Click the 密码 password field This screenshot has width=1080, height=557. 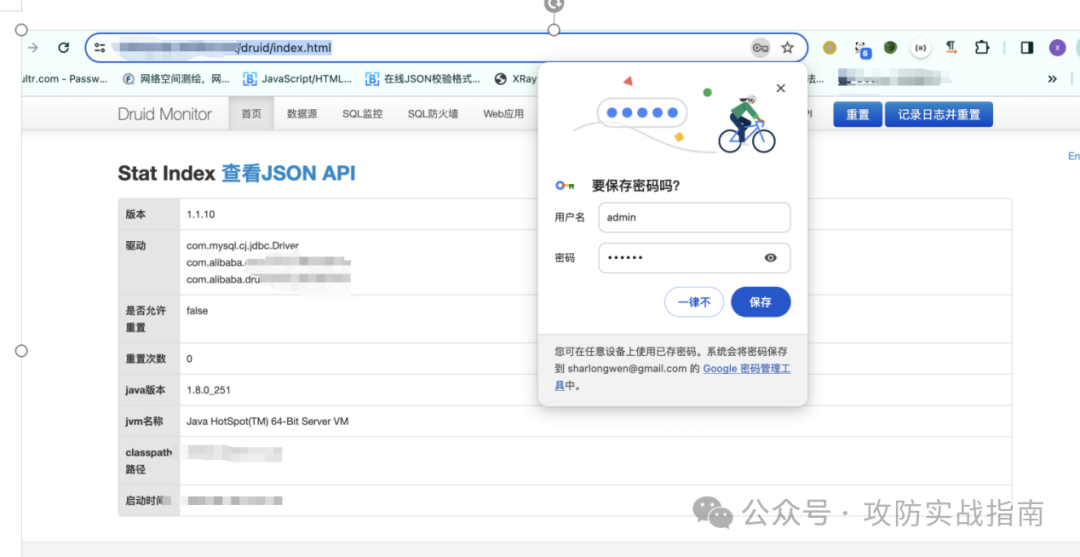point(694,258)
